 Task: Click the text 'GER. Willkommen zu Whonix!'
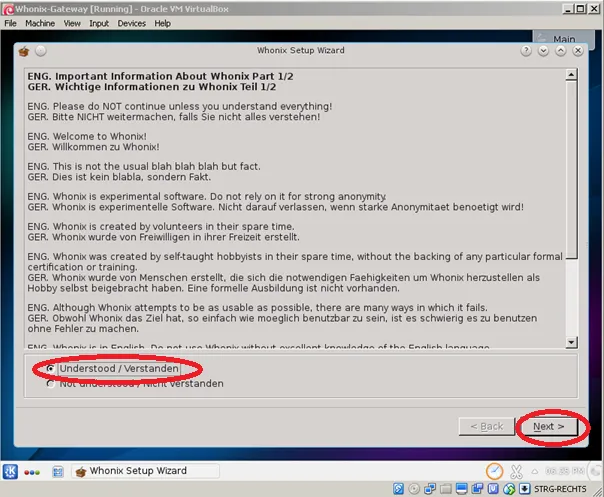tap(93, 147)
